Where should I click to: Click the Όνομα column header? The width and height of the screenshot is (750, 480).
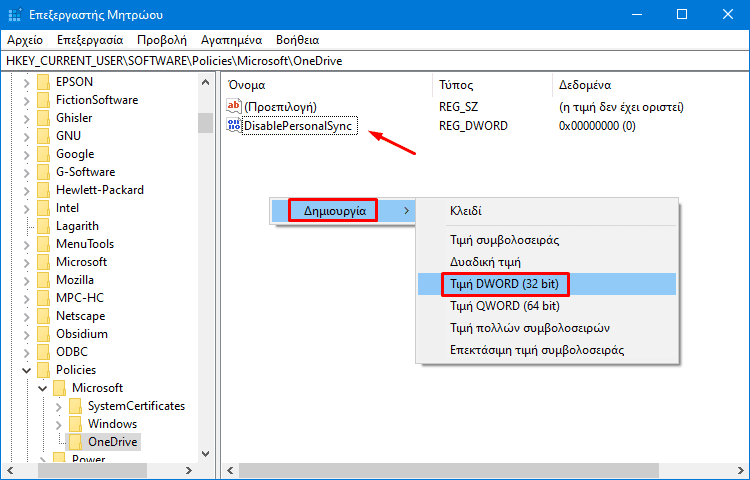[328, 85]
